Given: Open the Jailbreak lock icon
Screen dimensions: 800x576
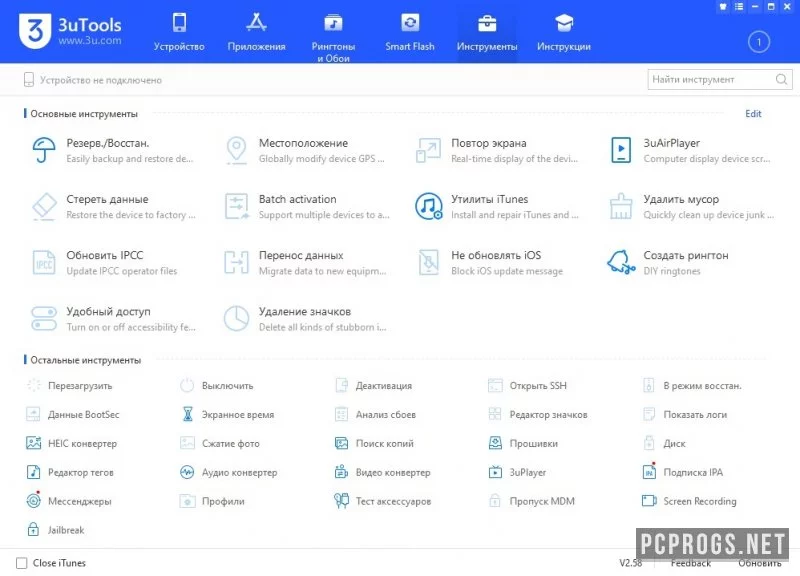Looking at the screenshot, I should [x=34, y=530].
